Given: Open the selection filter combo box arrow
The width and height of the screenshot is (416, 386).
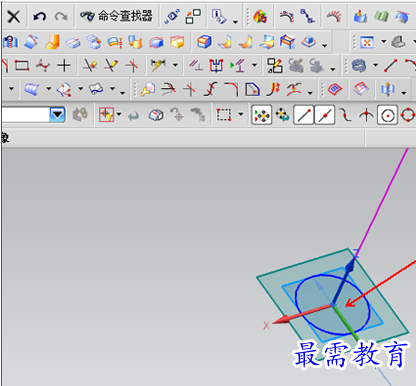Looking at the screenshot, I should pyautogui.click(x=57, y=115).
